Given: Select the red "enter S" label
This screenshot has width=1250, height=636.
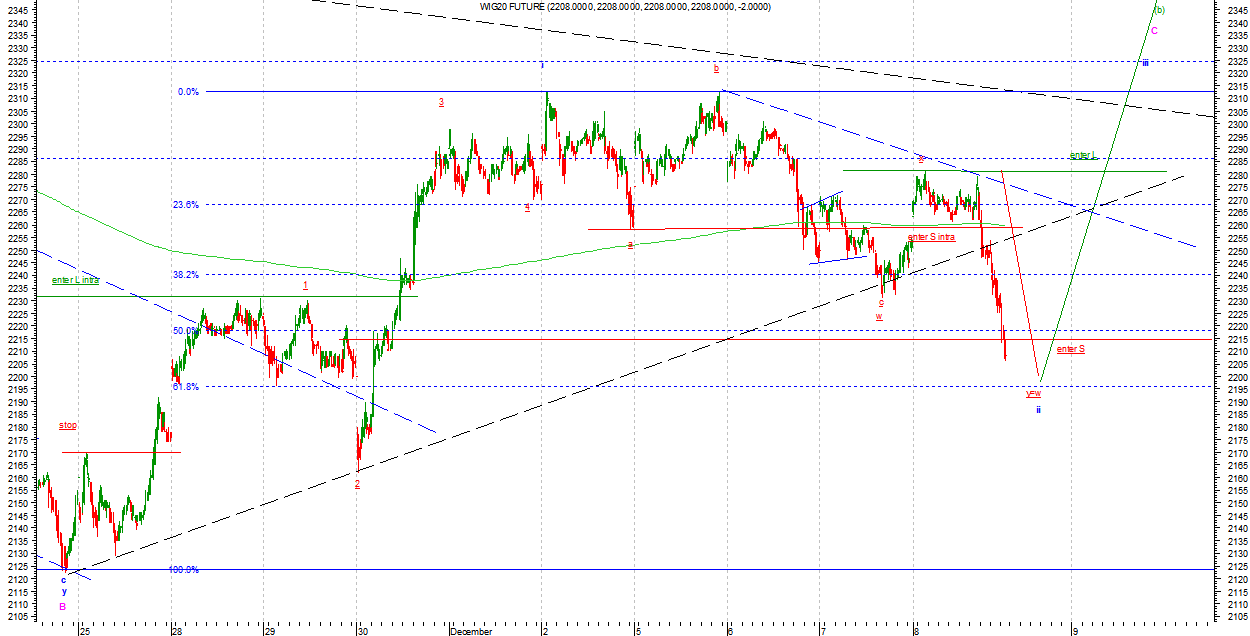Looking at the screenshot, I should click(x=1070, y=349).
